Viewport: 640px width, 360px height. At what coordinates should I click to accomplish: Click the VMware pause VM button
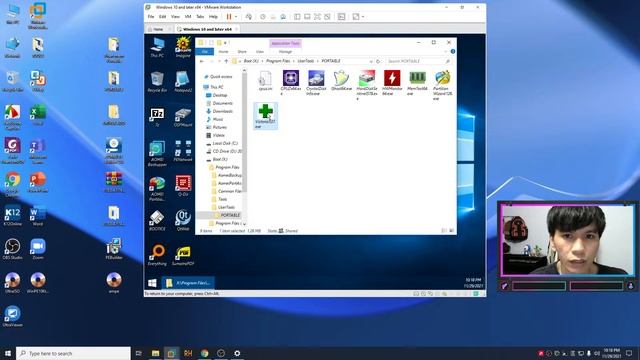229,17
